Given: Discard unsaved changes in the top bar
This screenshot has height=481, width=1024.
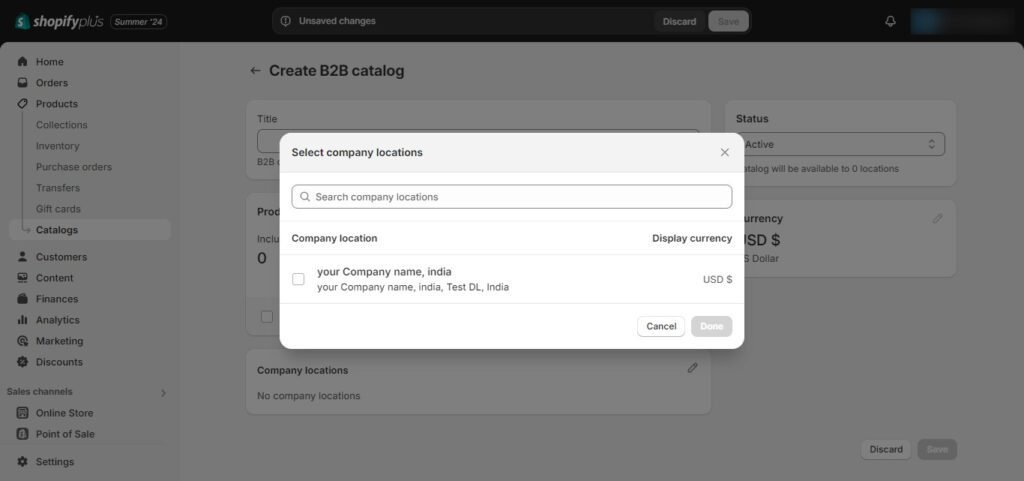Looking at the screenshot, I should click(679, 22).
